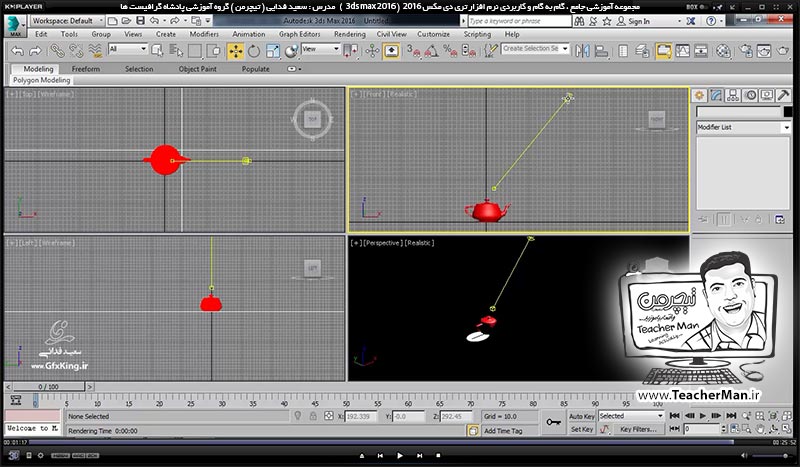Select the Select and Place tool
Image resolution: width=800 pixels, height=467 pixels.
tap(291, 51)
